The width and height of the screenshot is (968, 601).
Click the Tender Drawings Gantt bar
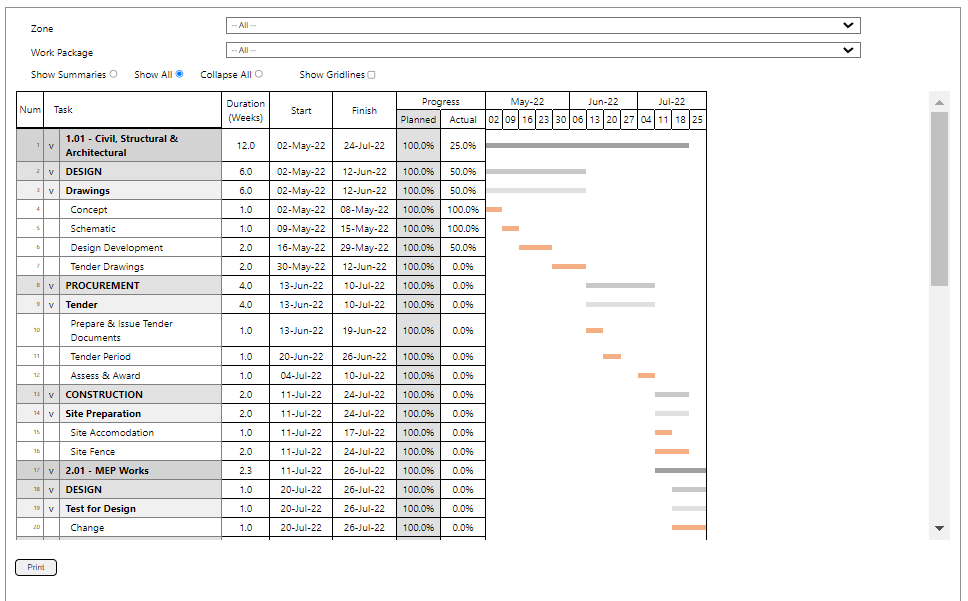pos(569,267)
